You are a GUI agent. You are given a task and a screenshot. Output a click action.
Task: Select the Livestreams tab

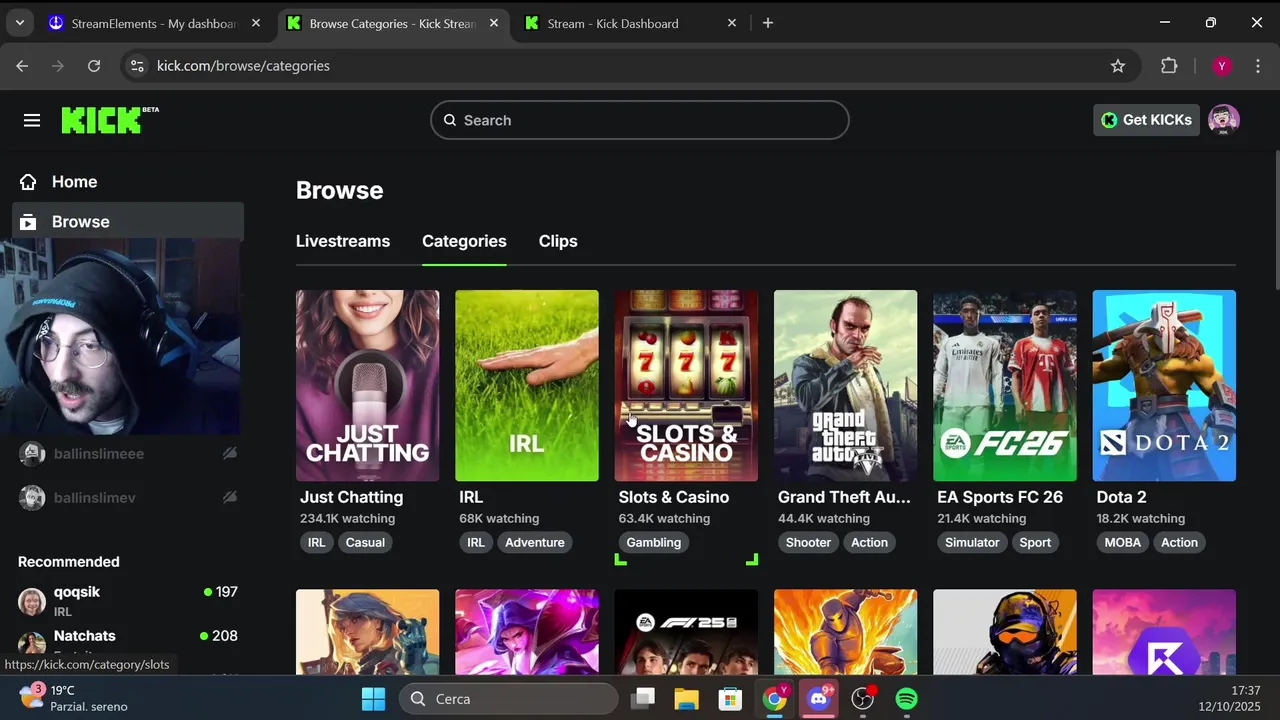point(343,241)
